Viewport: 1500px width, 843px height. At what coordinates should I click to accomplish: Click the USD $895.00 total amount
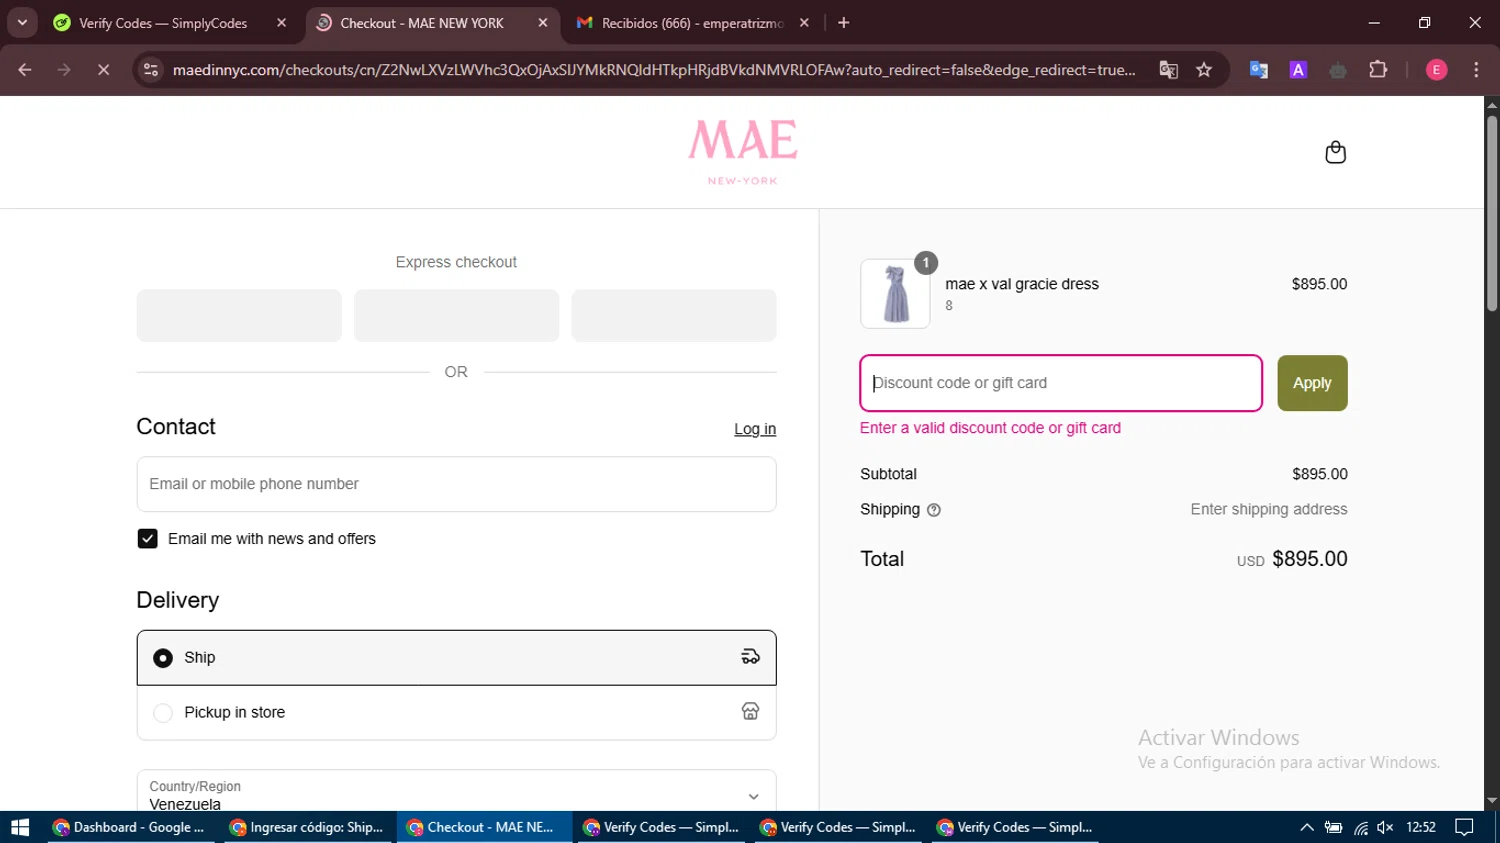(x=1292, y=559)
